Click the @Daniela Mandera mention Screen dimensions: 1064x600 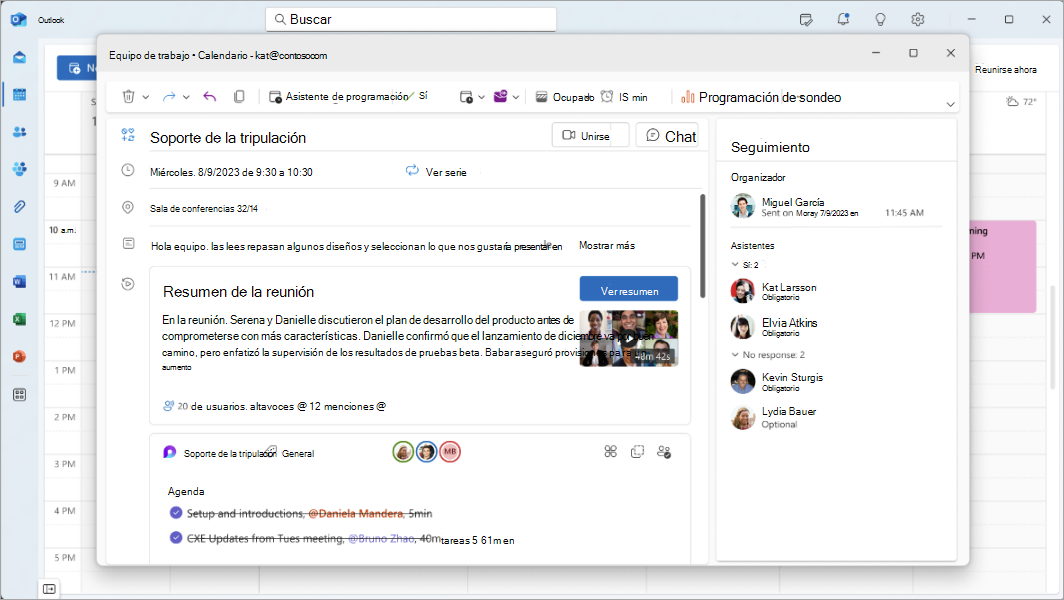356,513
